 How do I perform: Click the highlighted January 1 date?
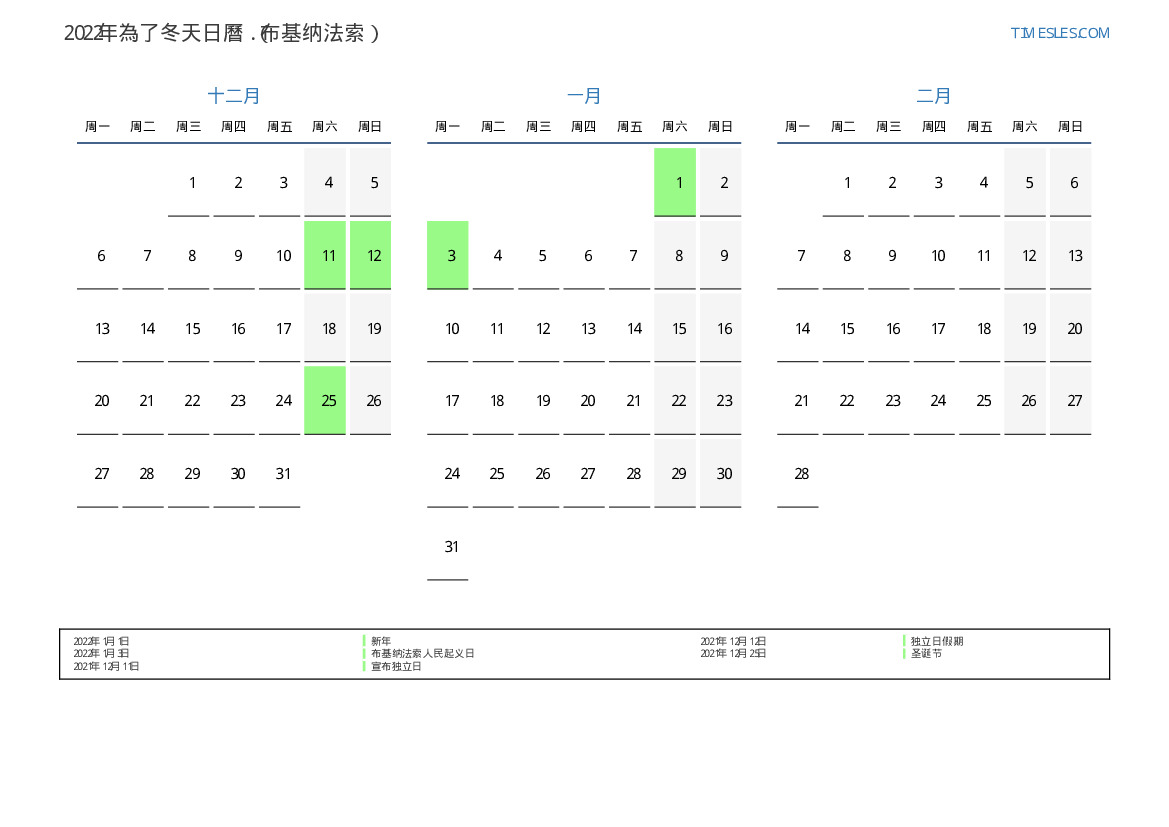pyautogui.click(x=675, y=183)
